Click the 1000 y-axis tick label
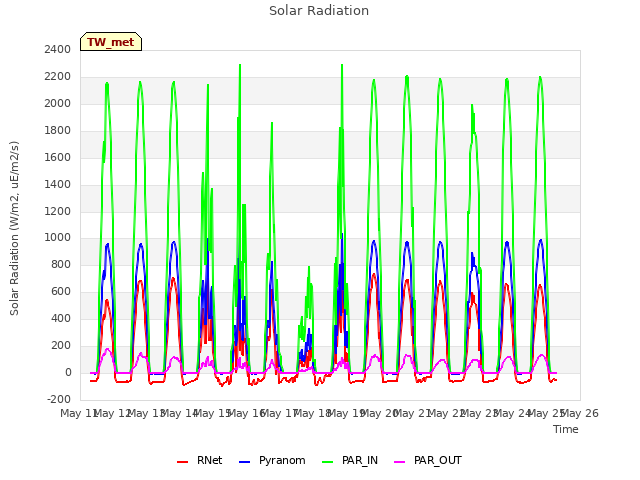The image size is (640, 480). (x=58, y=238)
